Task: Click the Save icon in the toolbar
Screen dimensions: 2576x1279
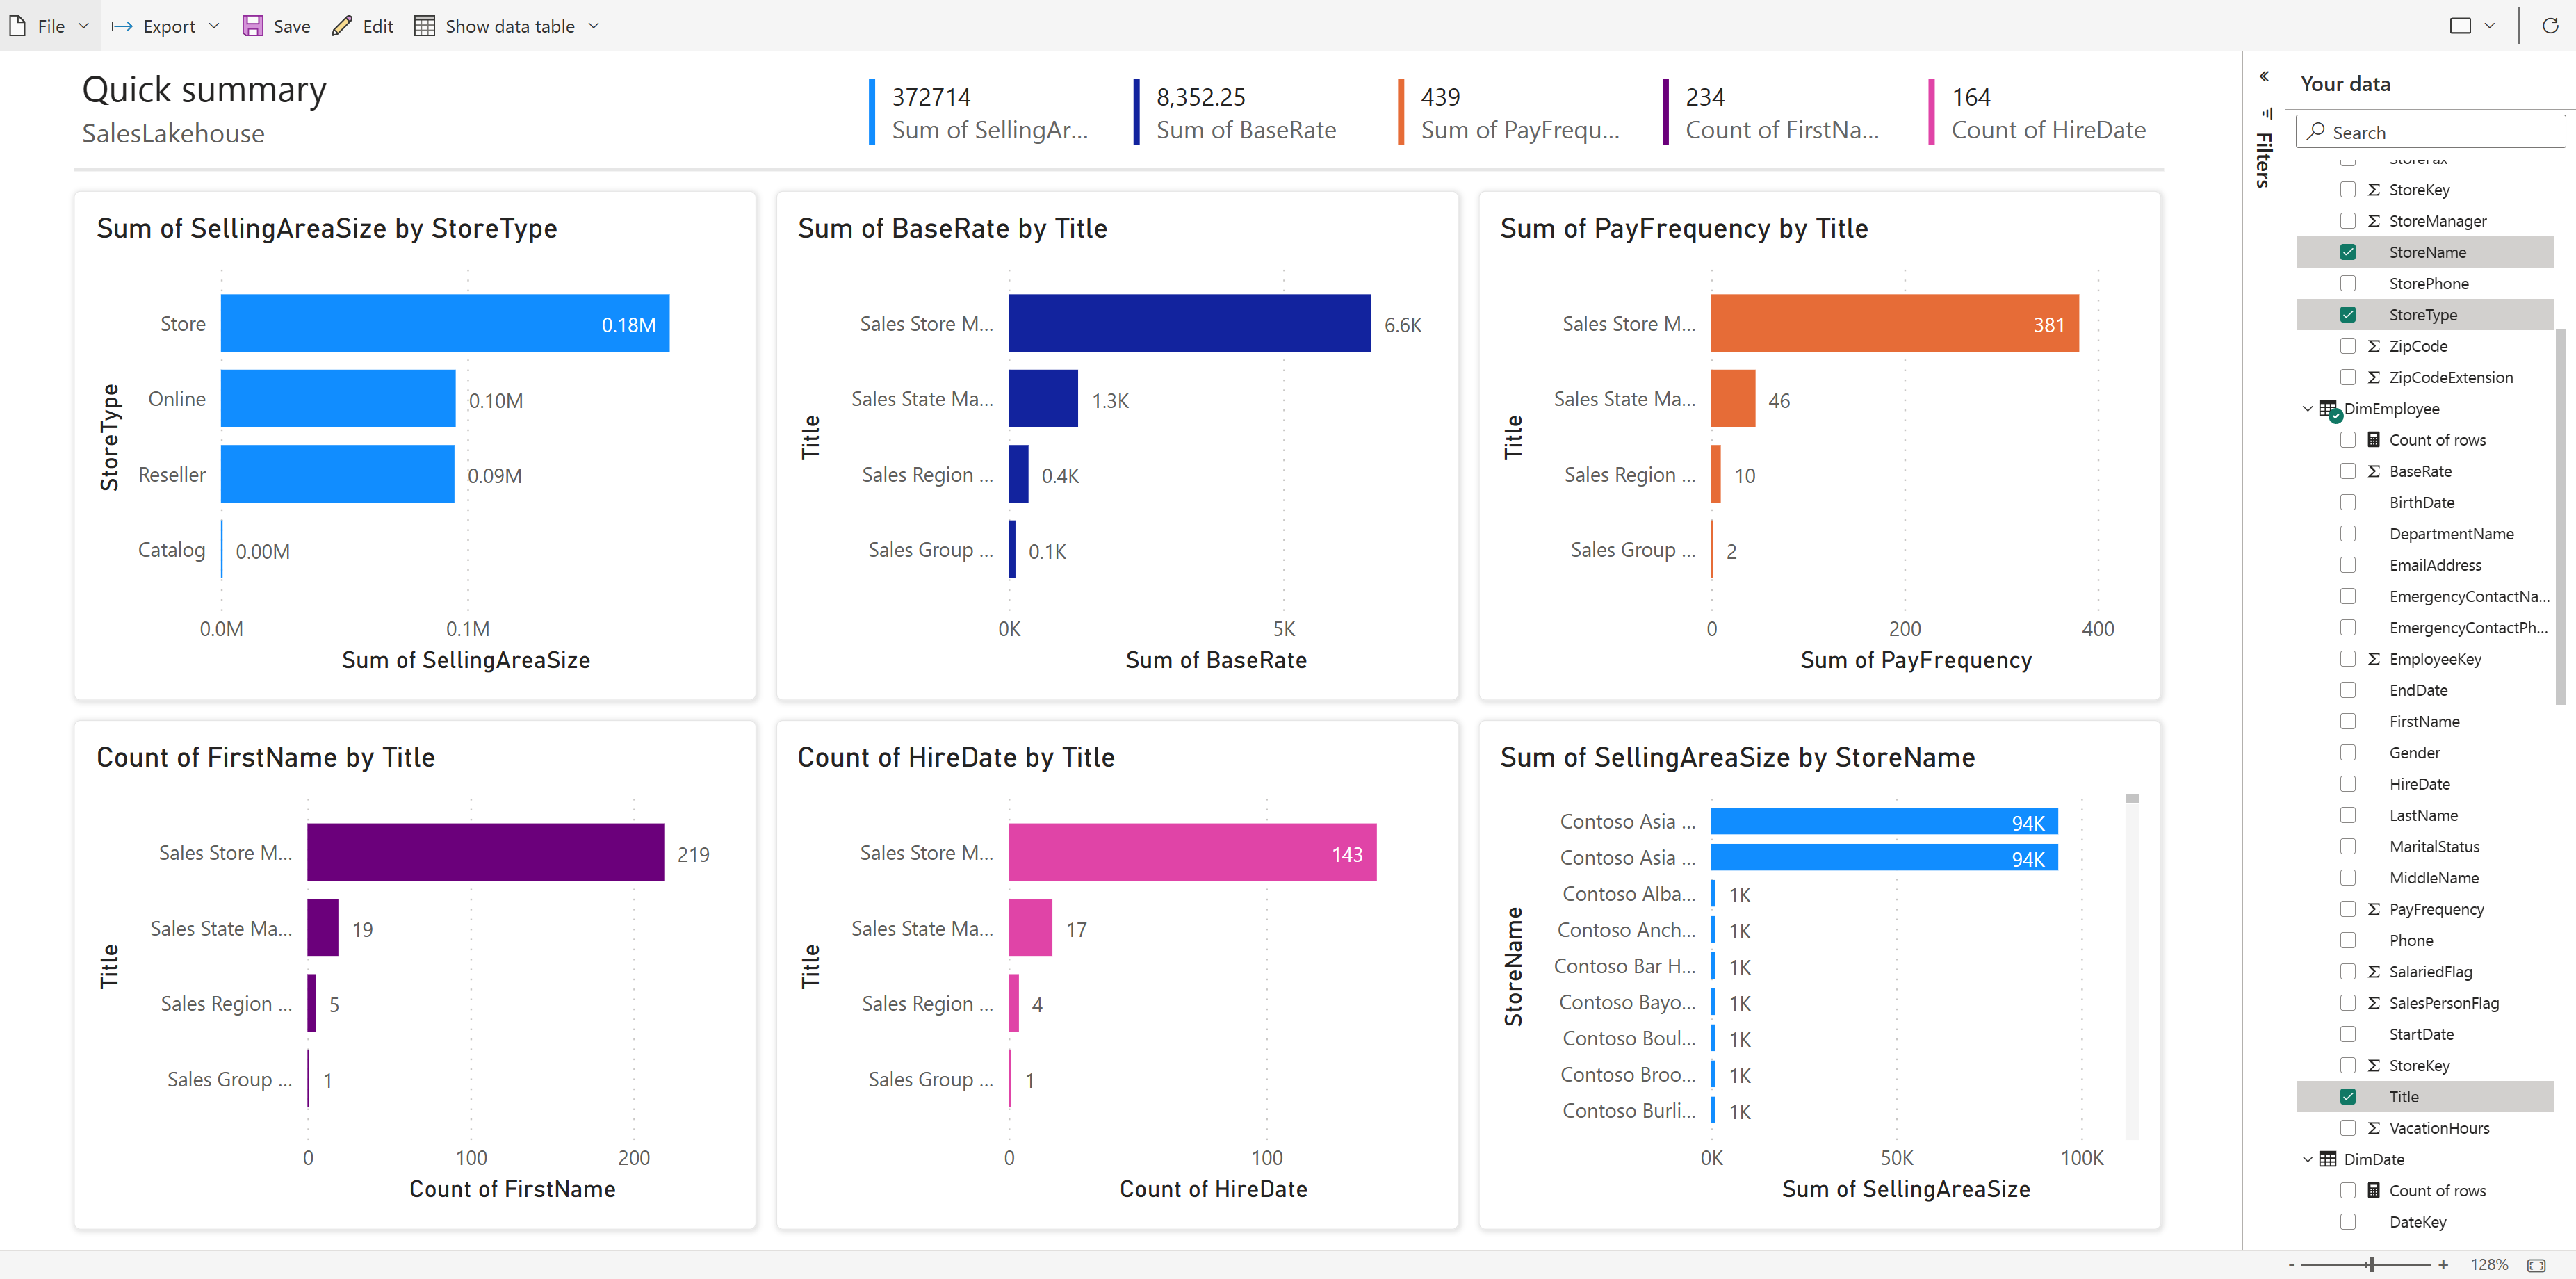Action: [x=253, y=24]
